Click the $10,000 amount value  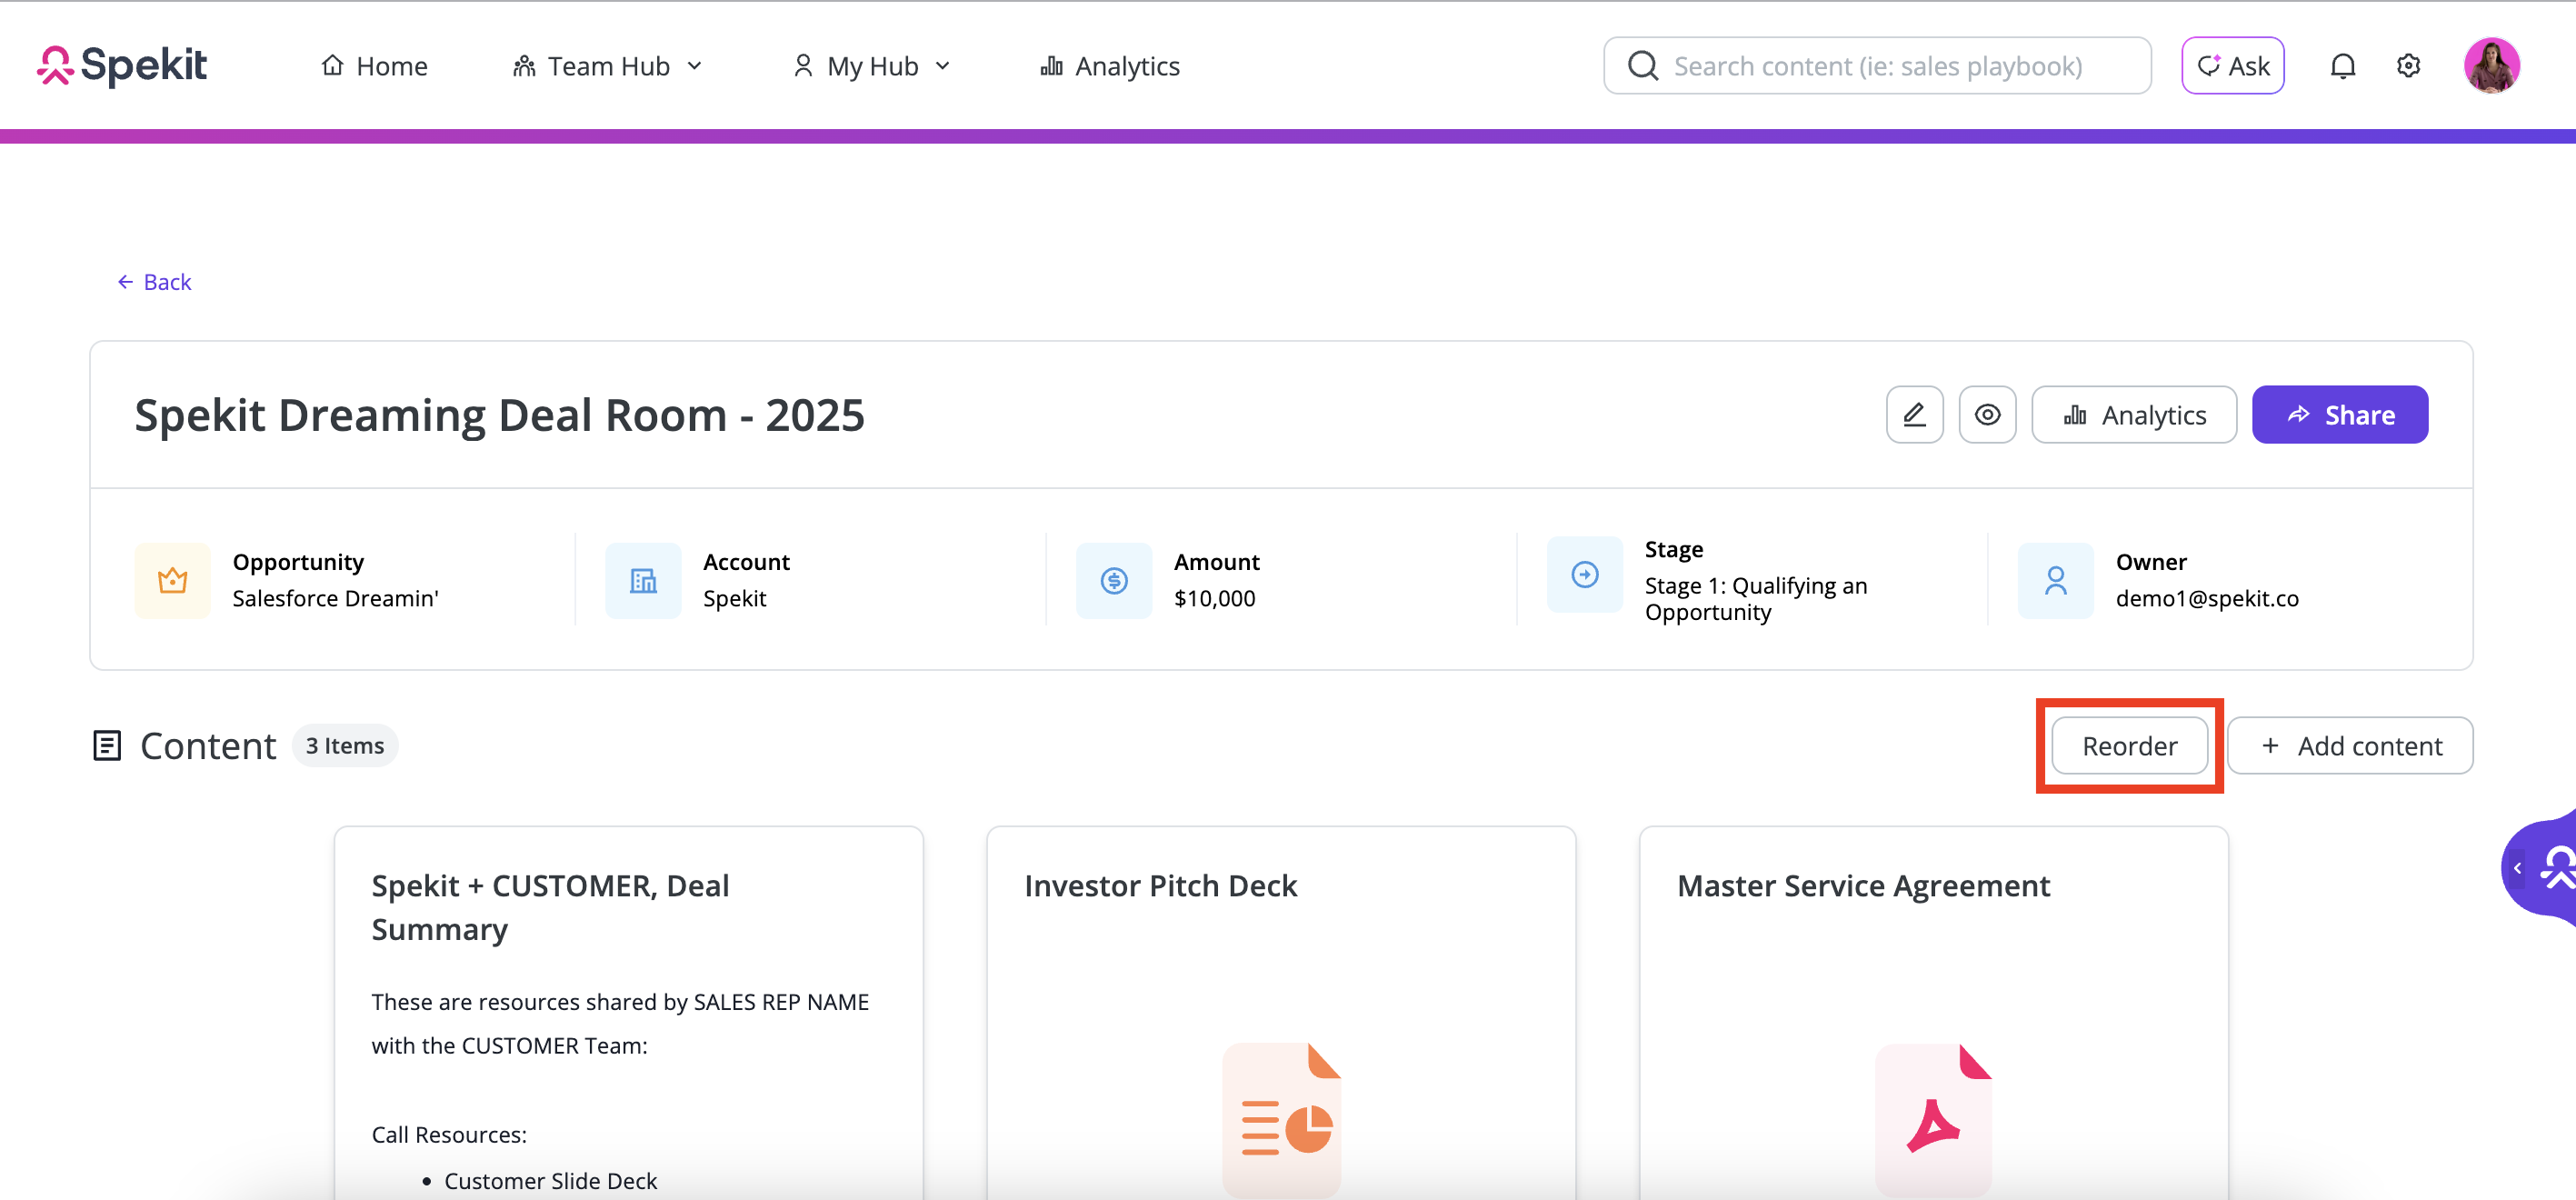pyautogui.click(x=1214, y=598)
